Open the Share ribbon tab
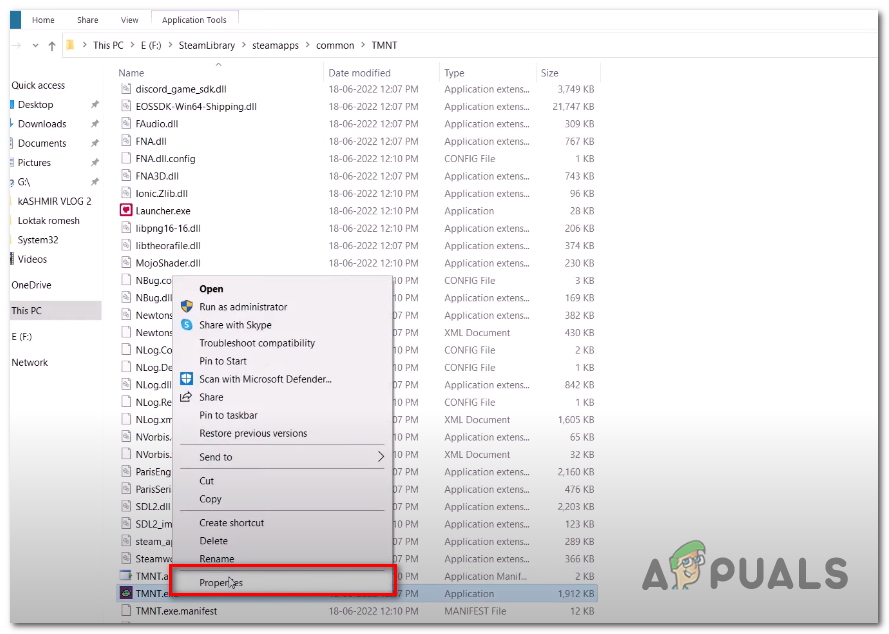The height and width of the screenshot is (634, 889). click(88, 20)
